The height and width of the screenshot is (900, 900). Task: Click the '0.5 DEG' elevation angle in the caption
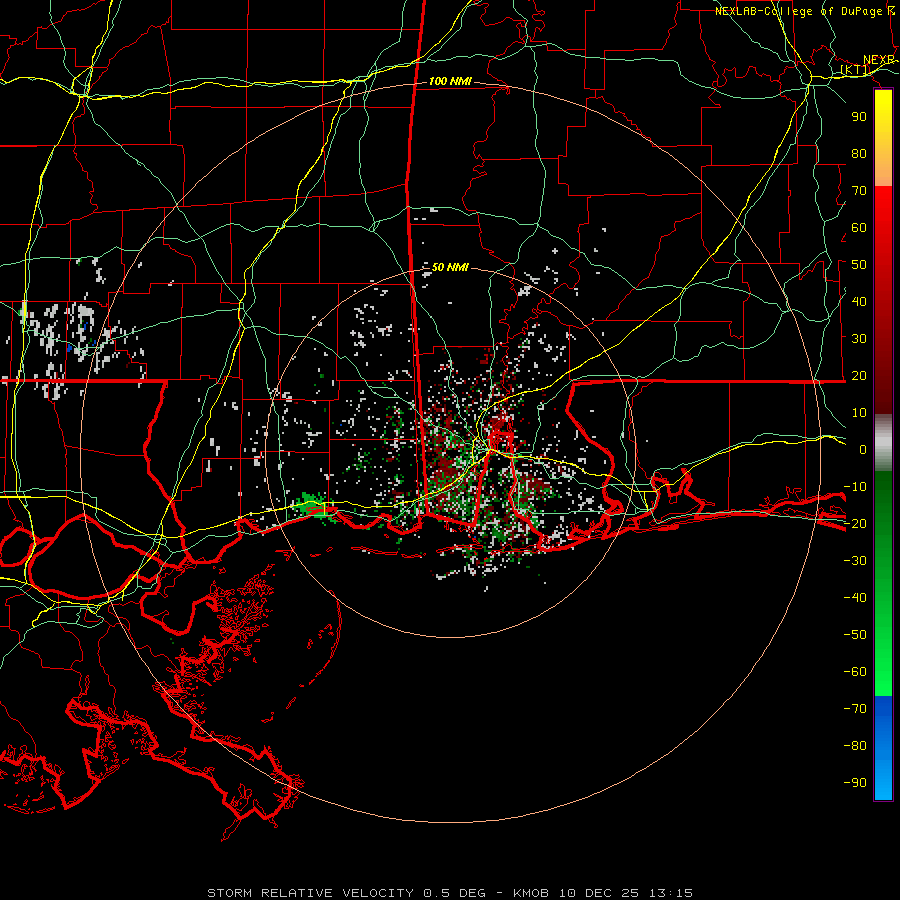(x=454, y=893)
